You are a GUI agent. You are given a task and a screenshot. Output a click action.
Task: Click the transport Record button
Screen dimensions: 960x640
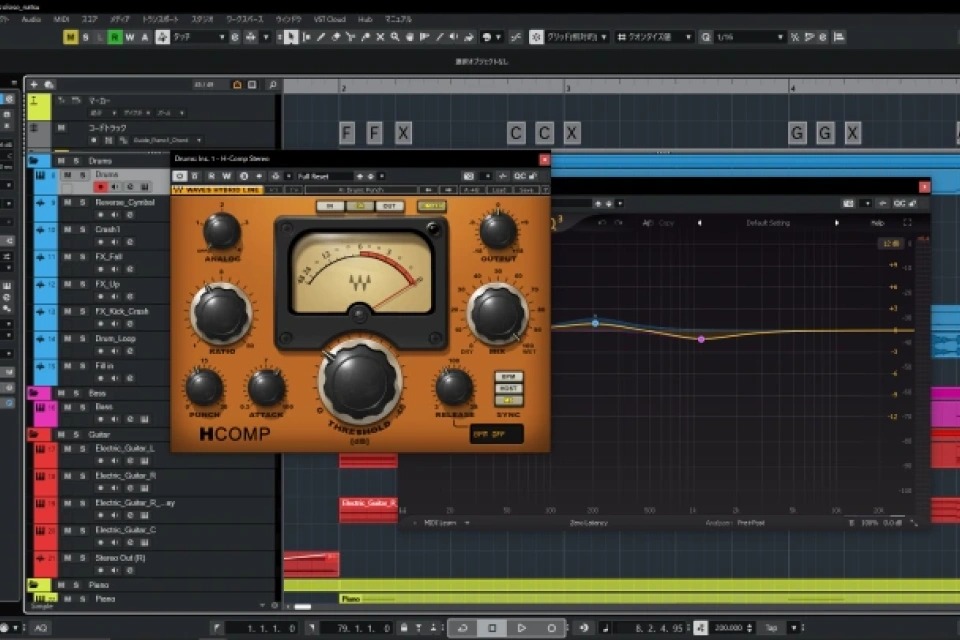[x=551, y=628]
